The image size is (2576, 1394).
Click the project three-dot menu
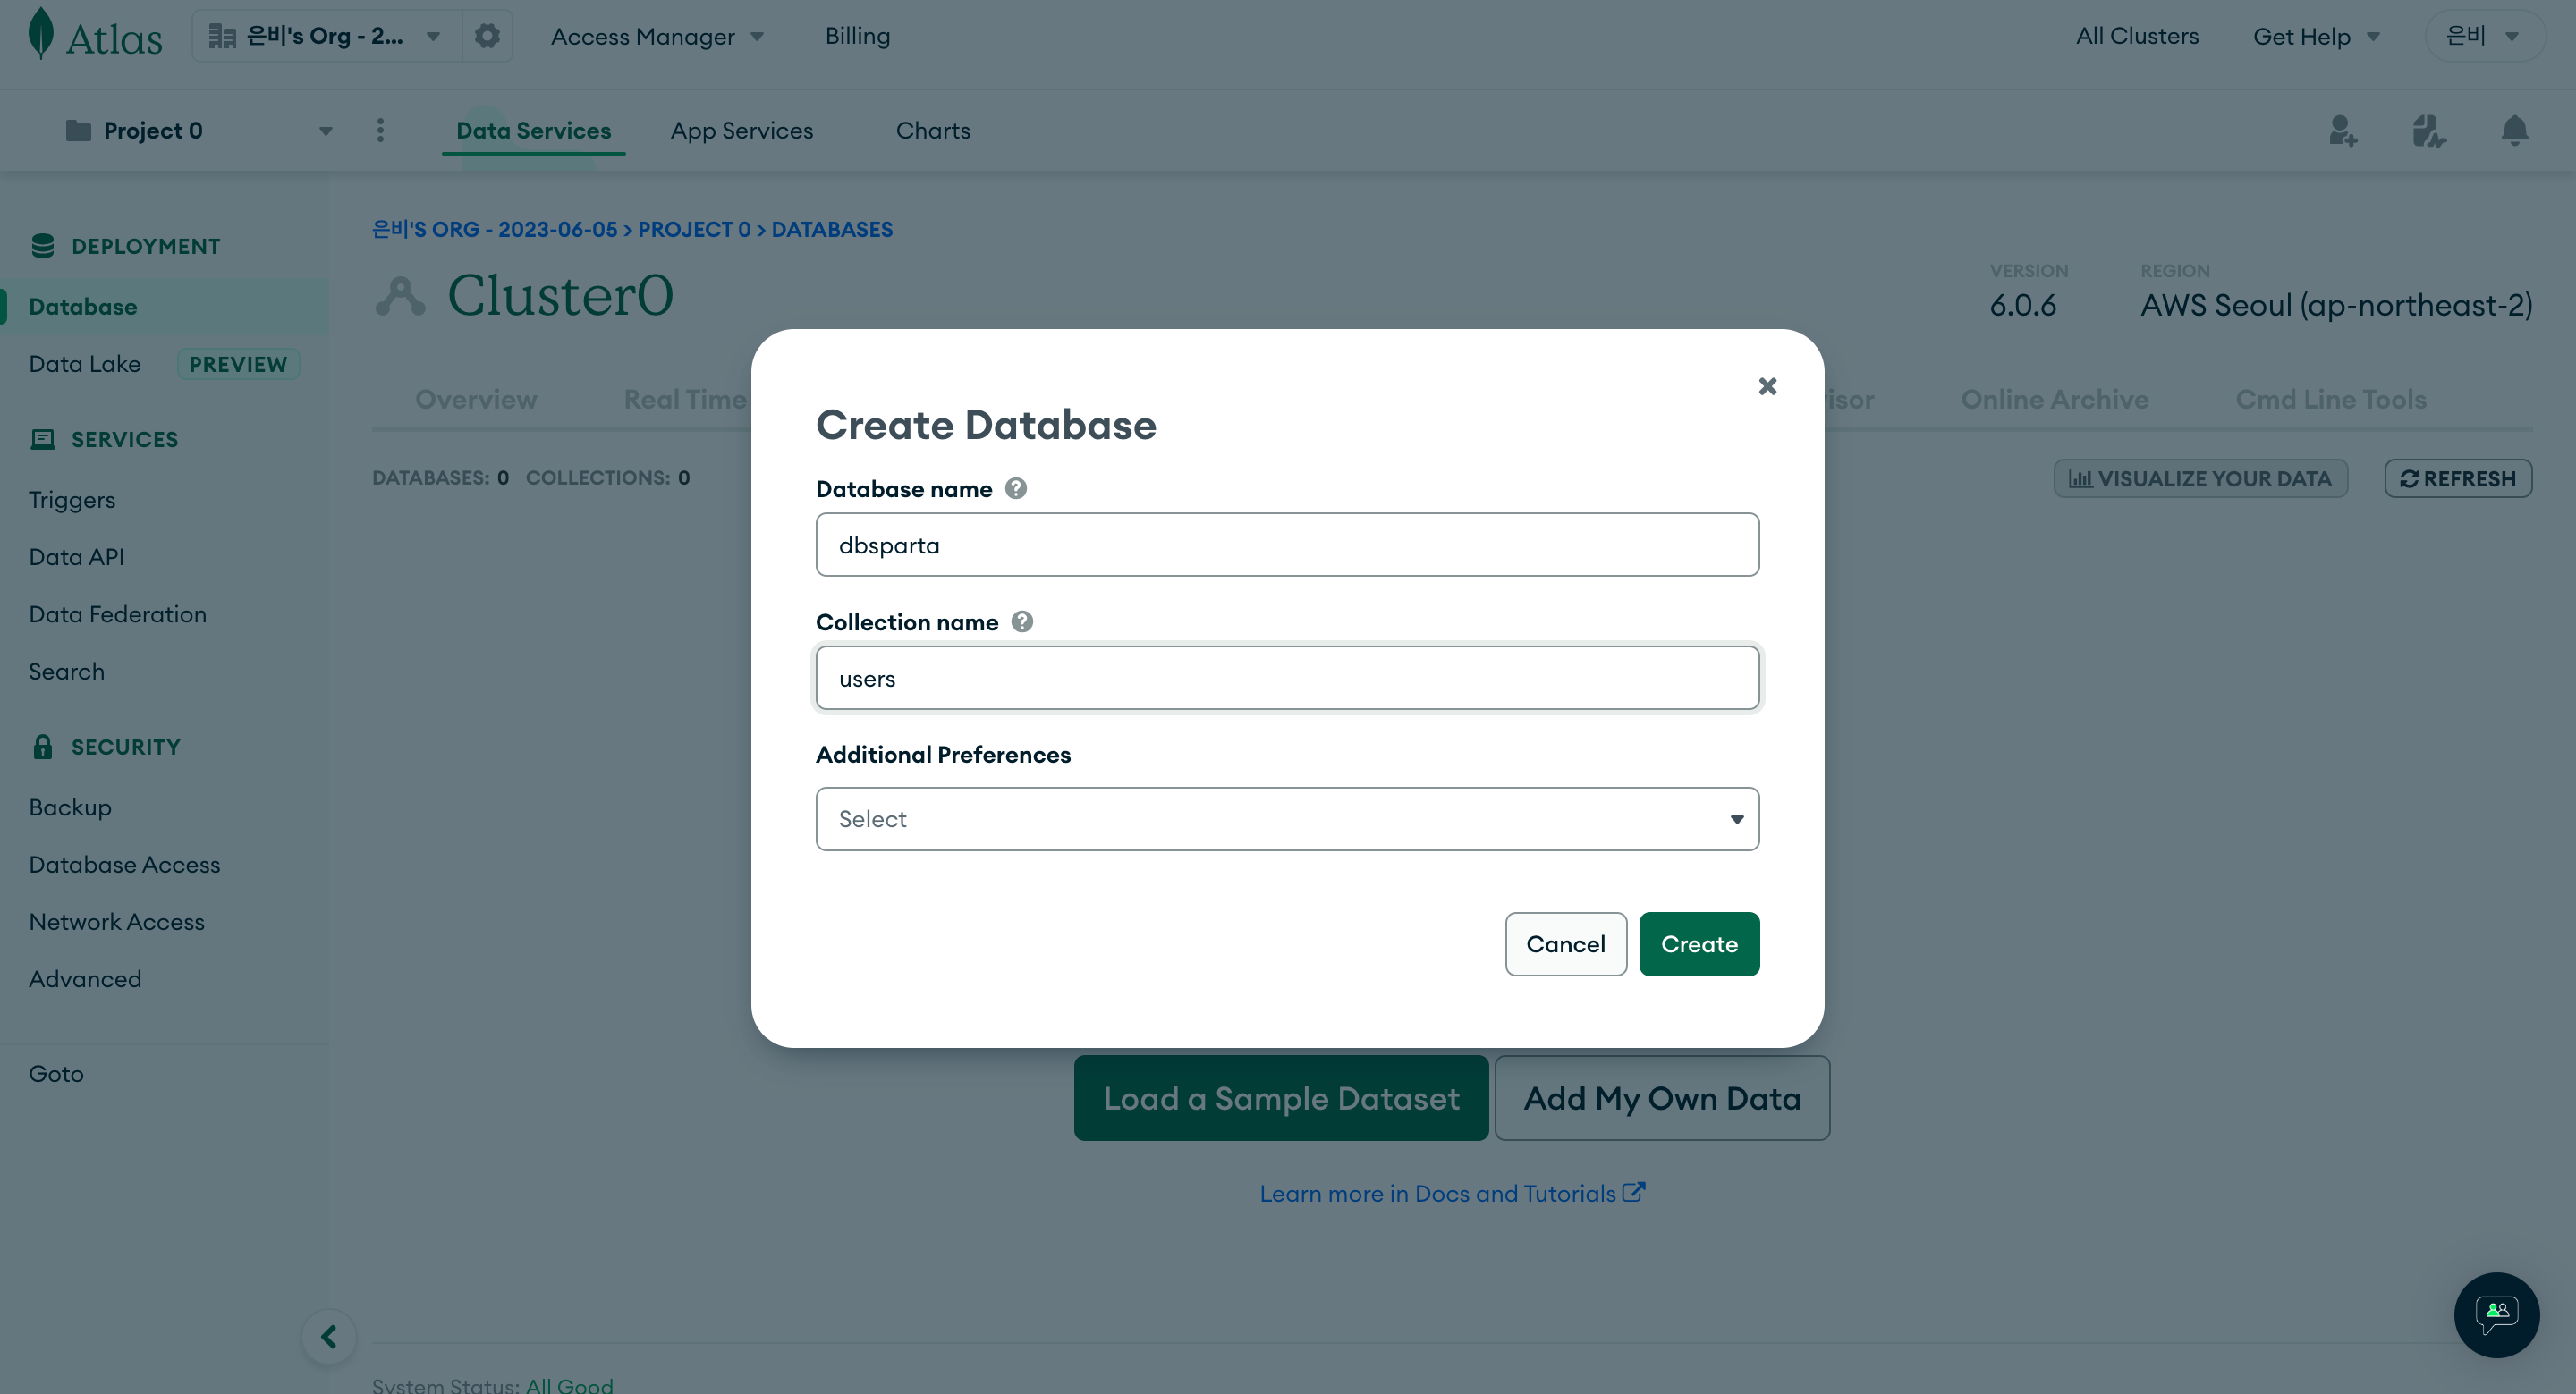tap(380, 130)
